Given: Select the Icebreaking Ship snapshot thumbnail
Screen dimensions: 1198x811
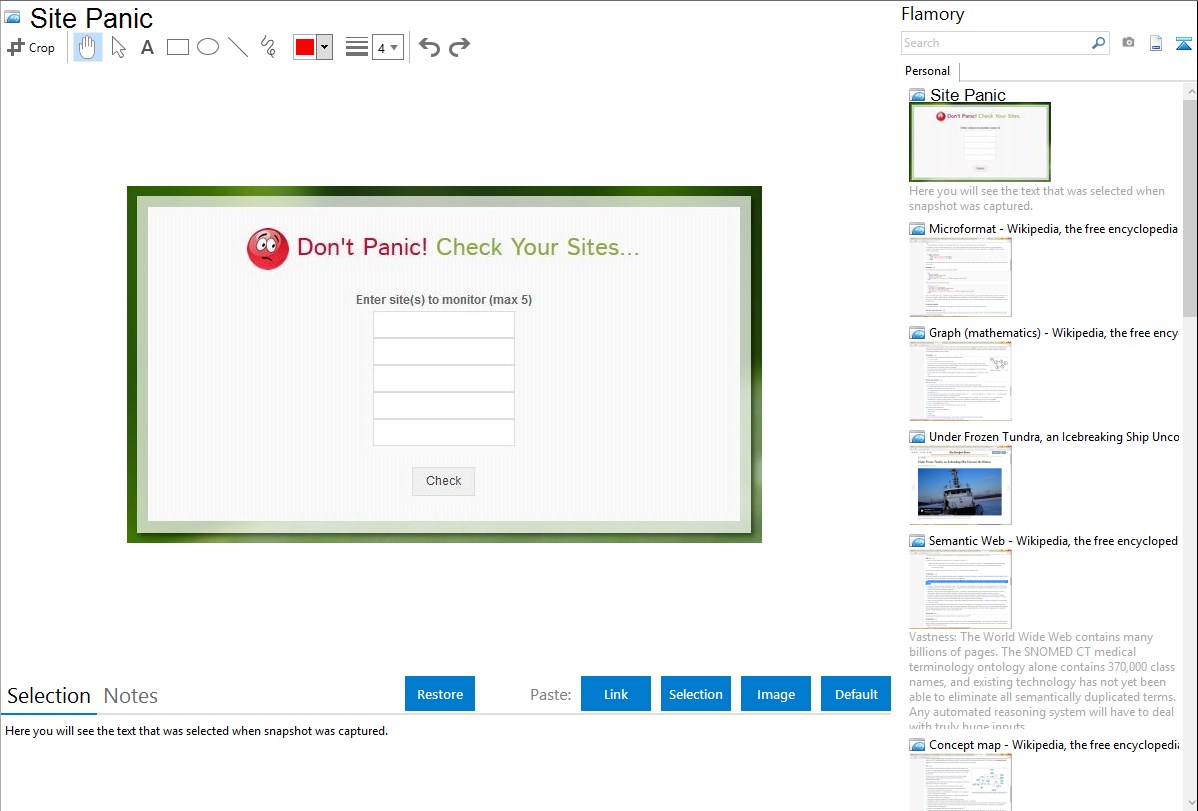Looking at the screenshot, I should click(x=960, y=485).
